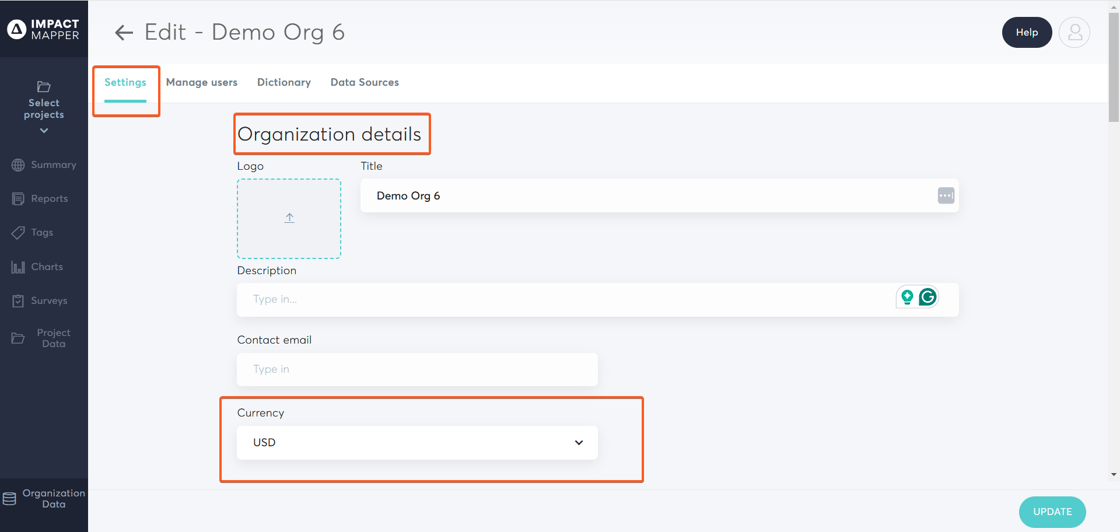Open Charts in the sidebar

point(44,267)
